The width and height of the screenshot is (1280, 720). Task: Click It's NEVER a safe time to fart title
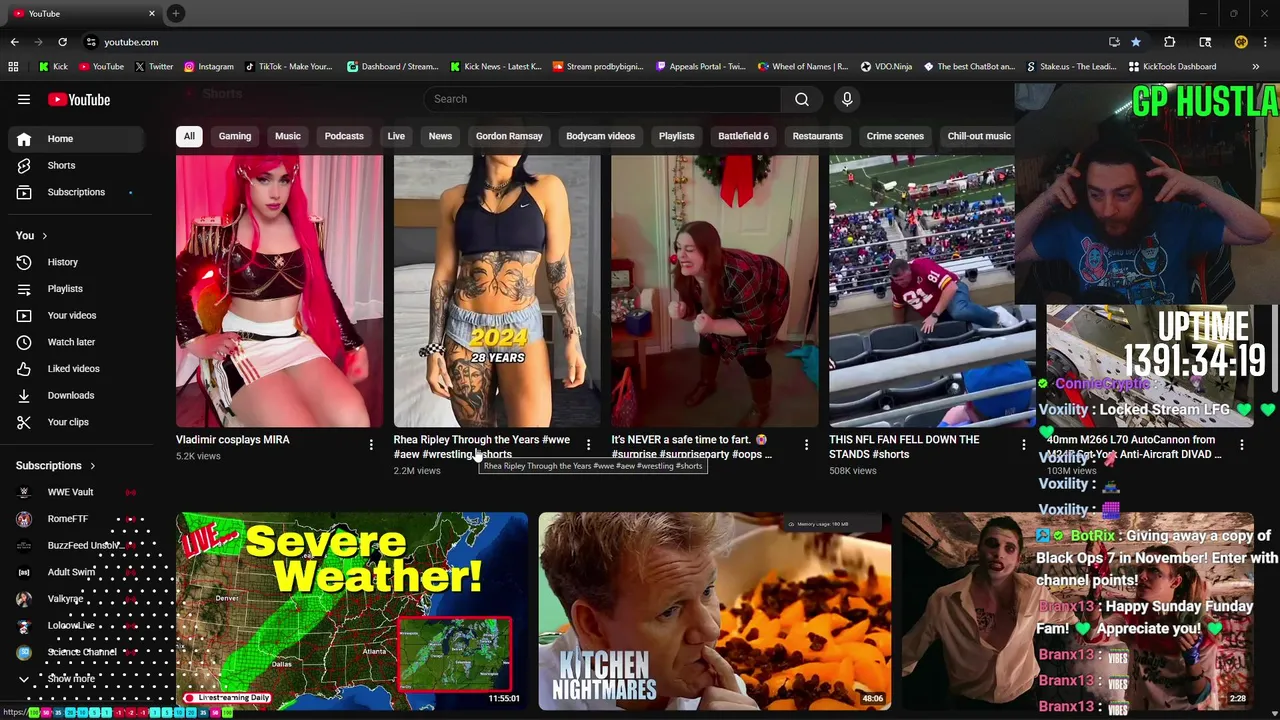(x=691, y=447)
